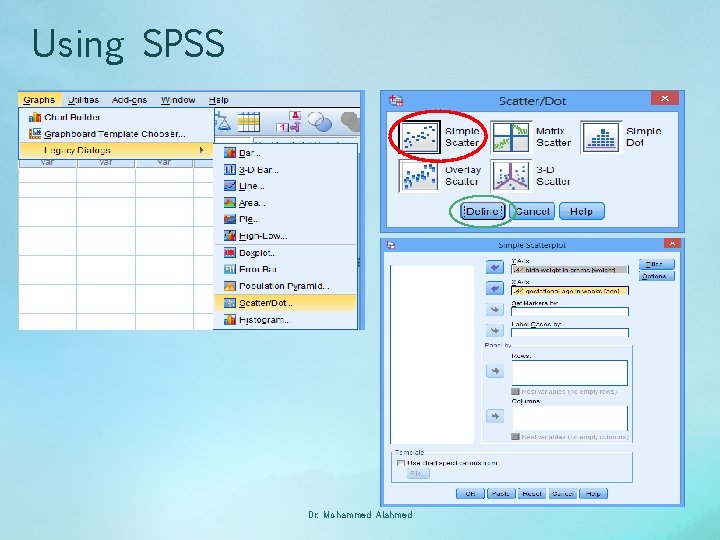Click the Label Cases by field
The height and width of the screenshot is (540, 720).
coord(569,332)
